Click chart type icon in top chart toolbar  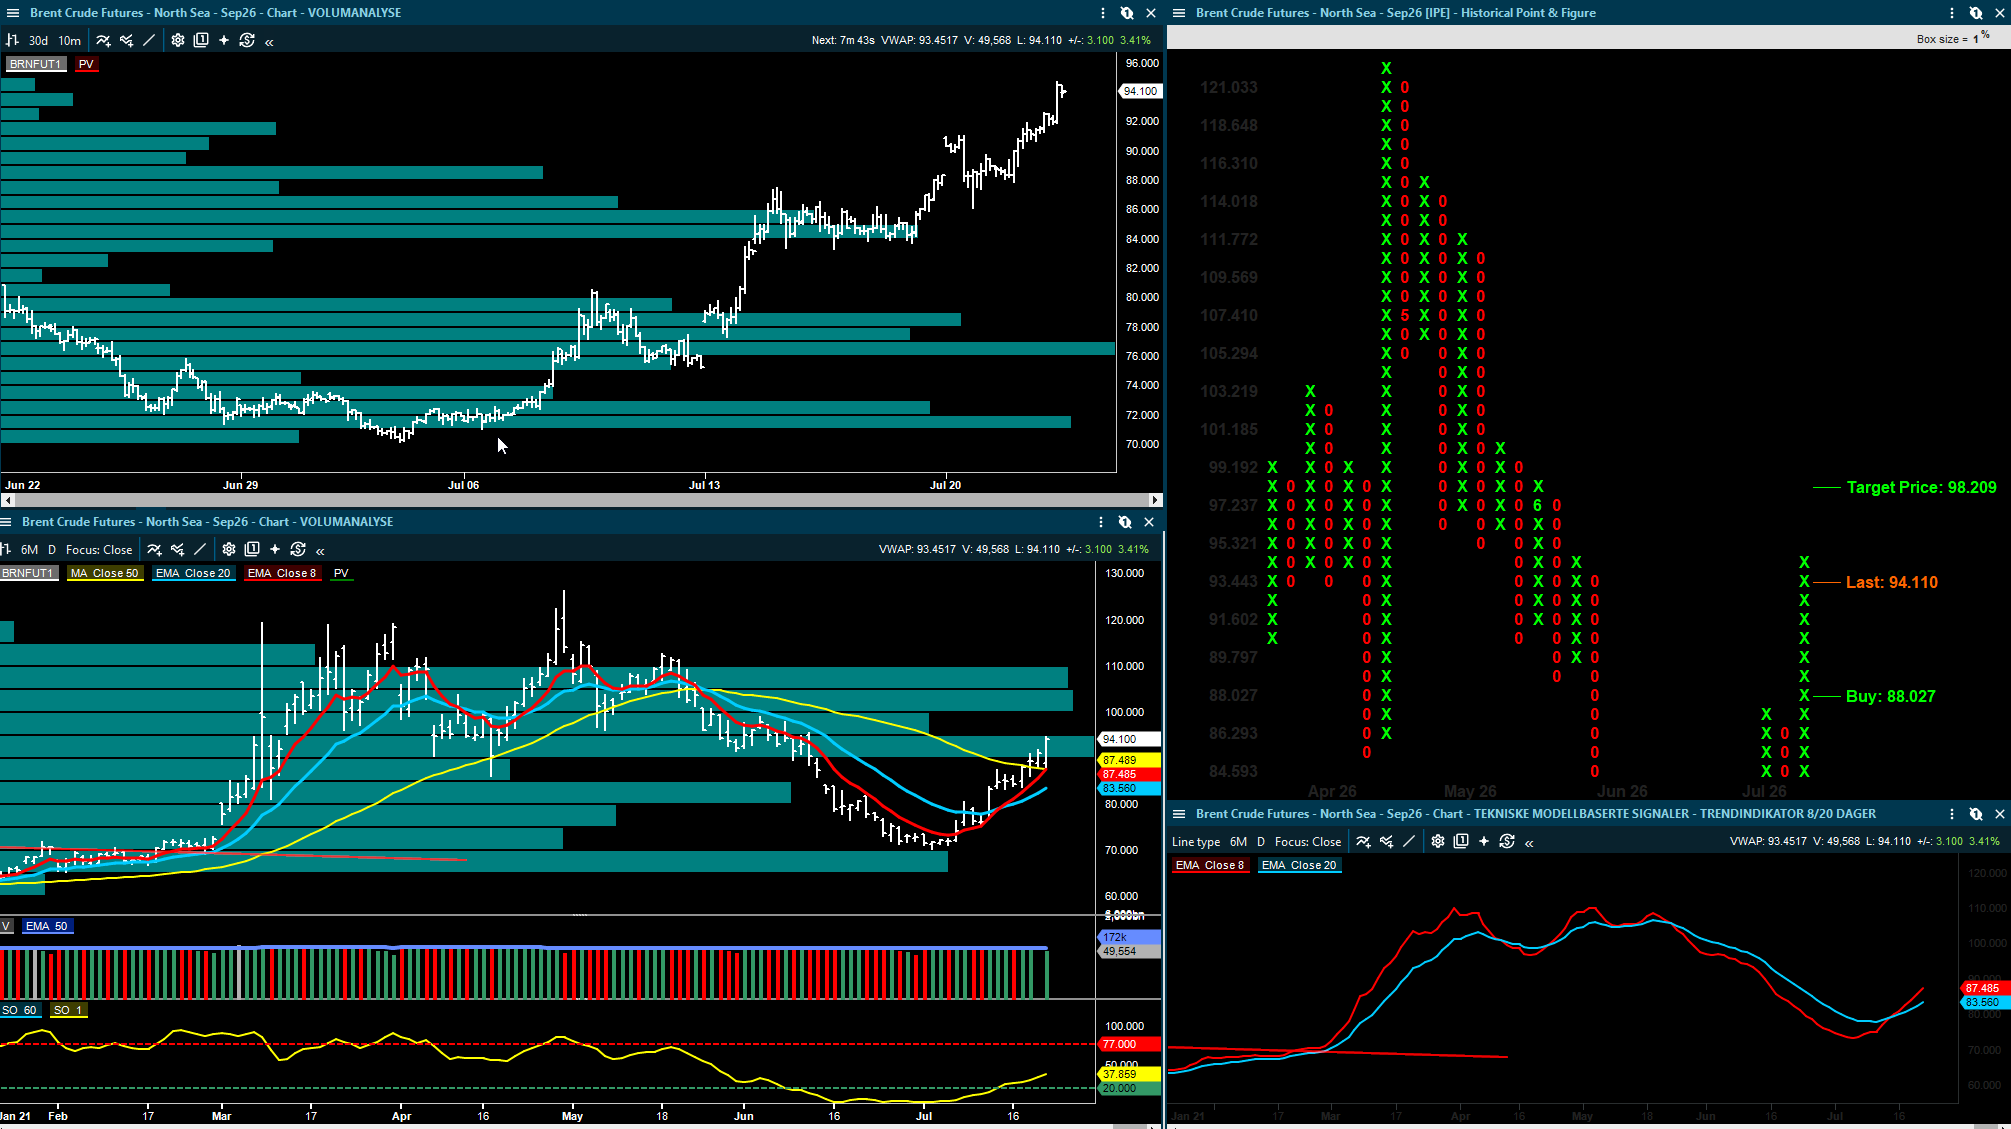[x=12, y=40]
